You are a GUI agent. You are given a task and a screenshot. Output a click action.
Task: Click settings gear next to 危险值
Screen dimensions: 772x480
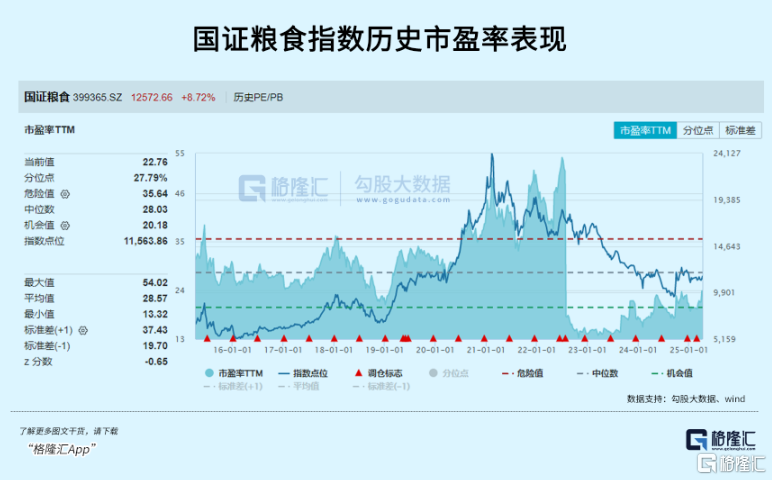coord(65,194)
